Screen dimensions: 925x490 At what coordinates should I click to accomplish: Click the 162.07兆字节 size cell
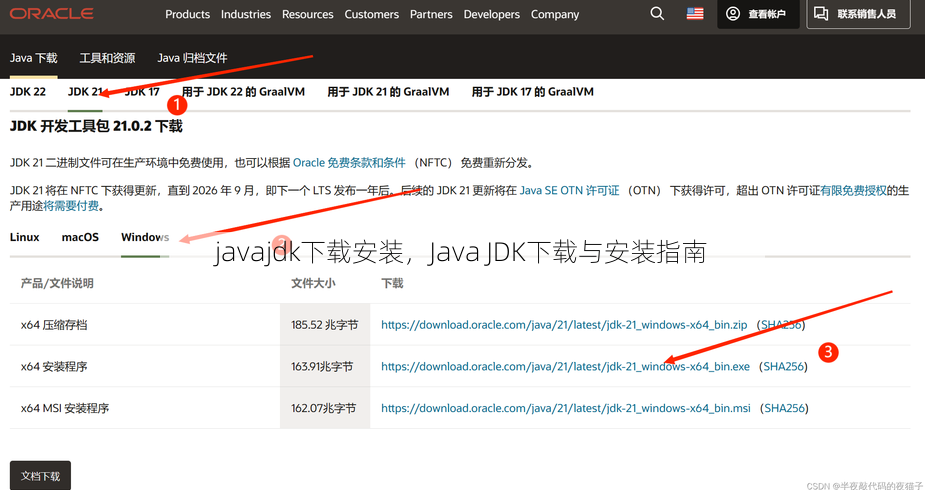click(323, 408)
